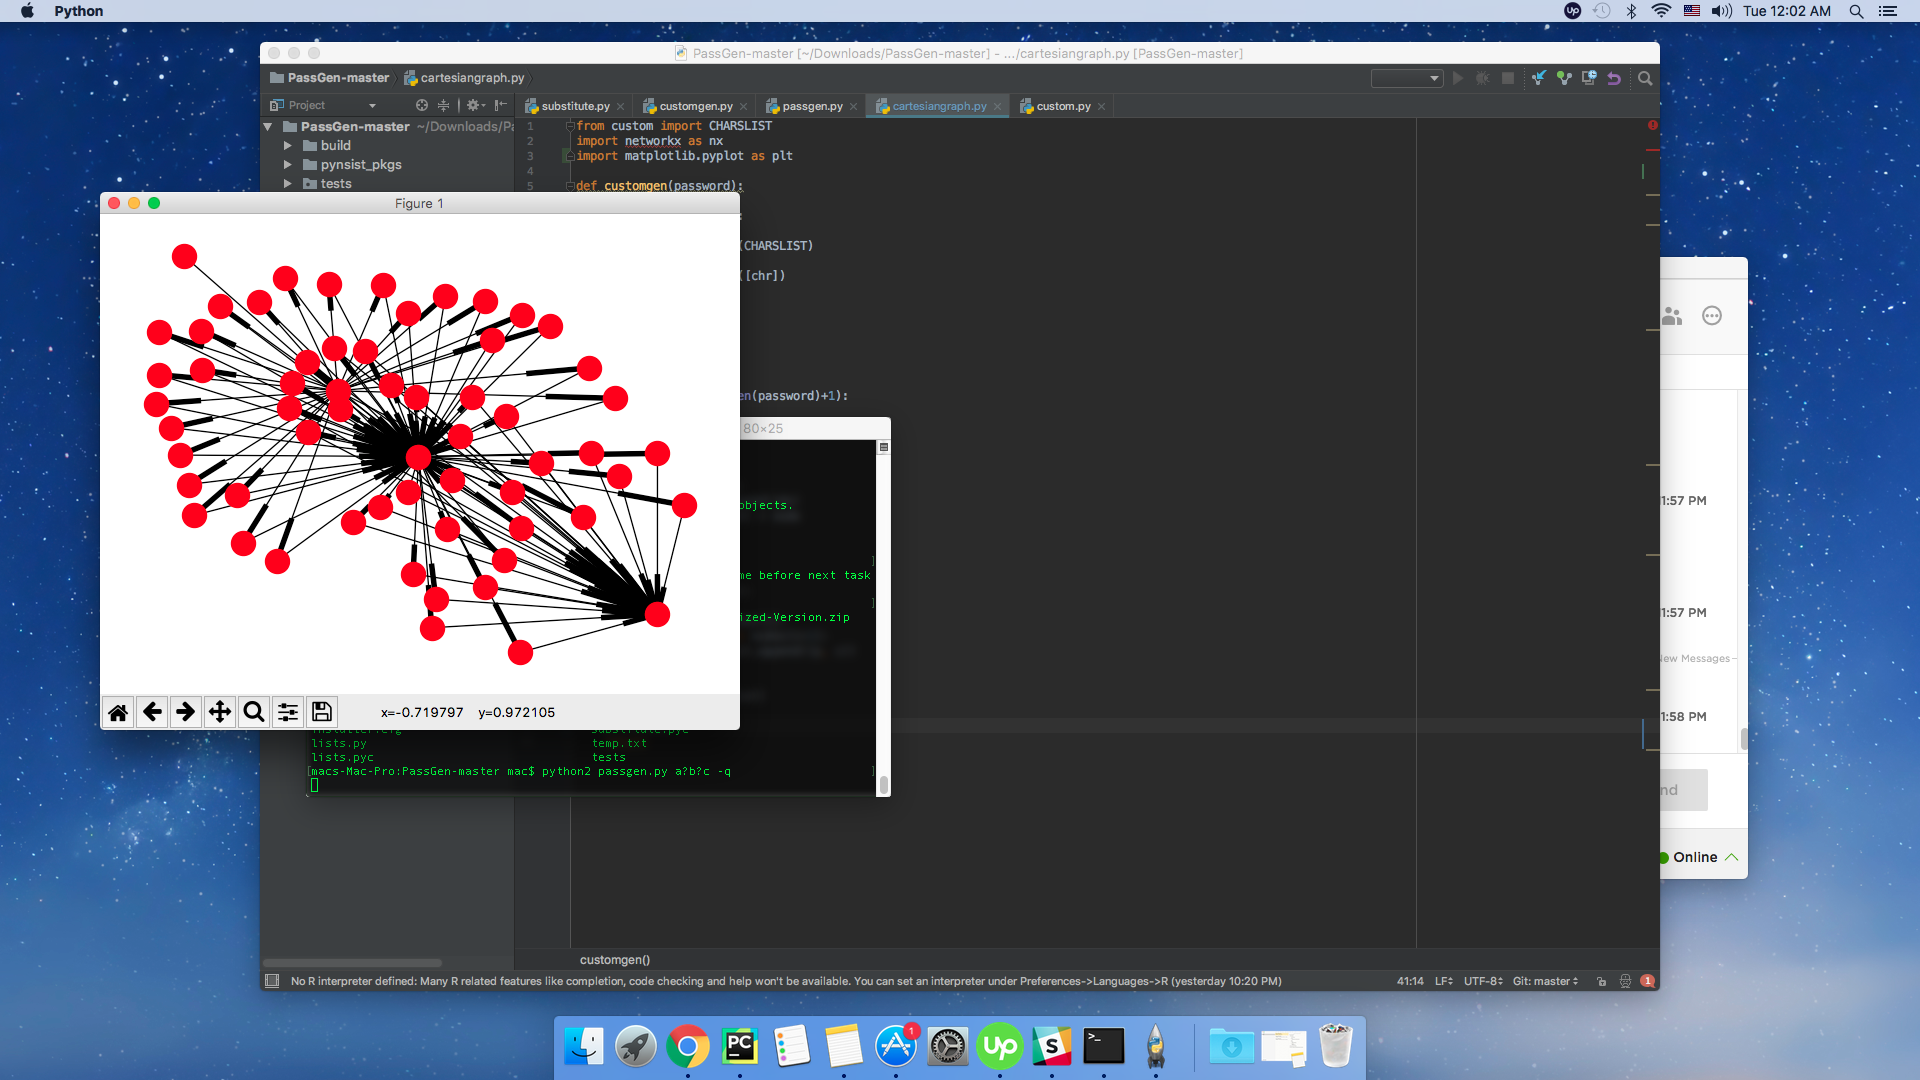Click the PassGen-master breadcrumb
Screen dimensions: 1920x1080
330,78
